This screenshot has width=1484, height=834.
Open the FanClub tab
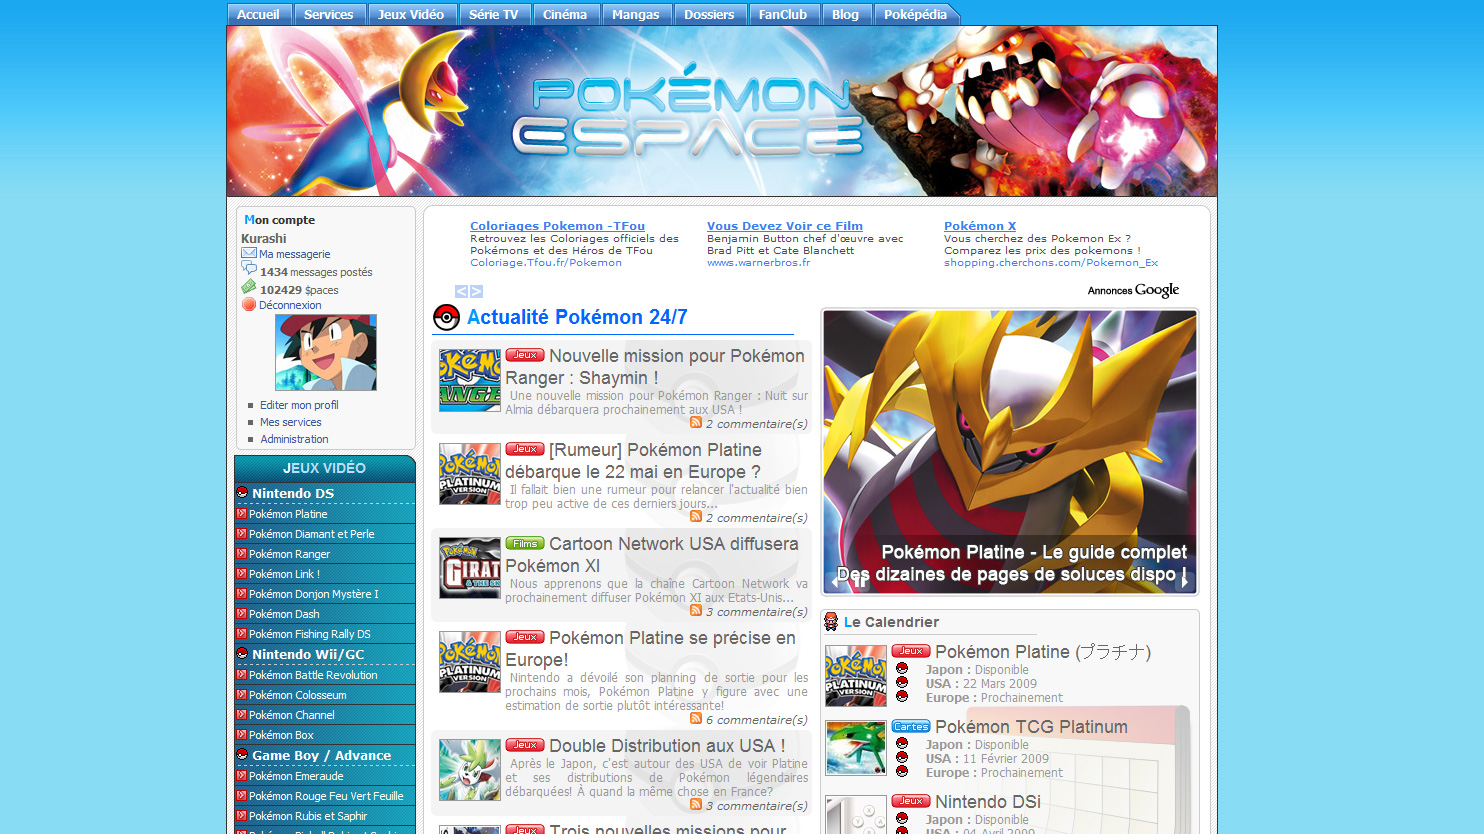tap(783, 14)
